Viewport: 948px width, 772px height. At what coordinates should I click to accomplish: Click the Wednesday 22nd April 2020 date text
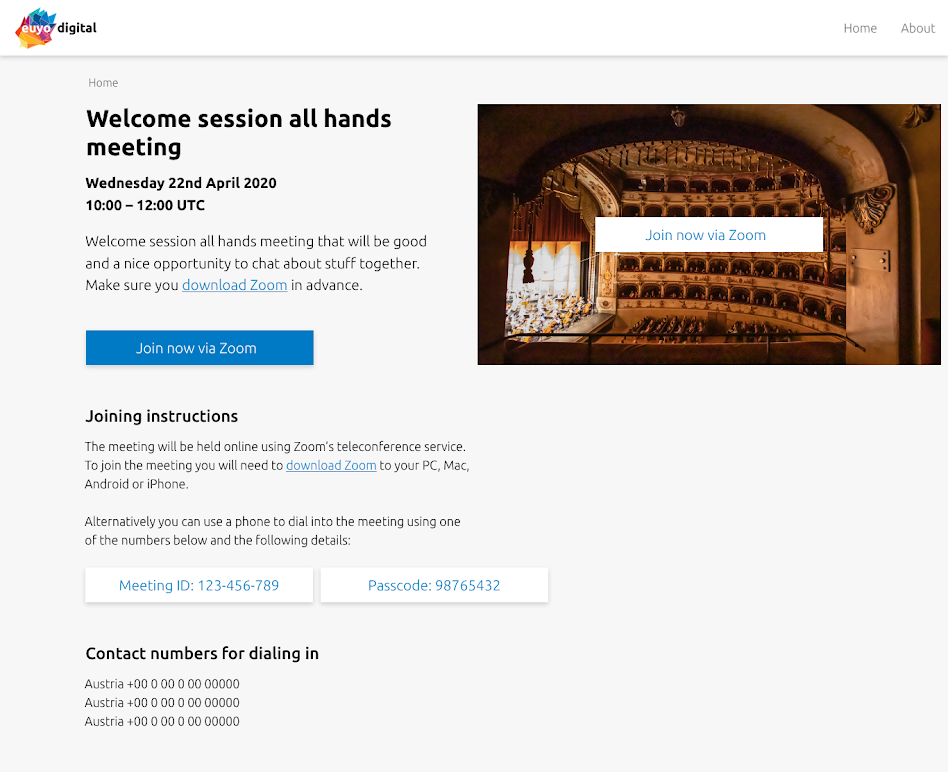click(x=181, y=183)
